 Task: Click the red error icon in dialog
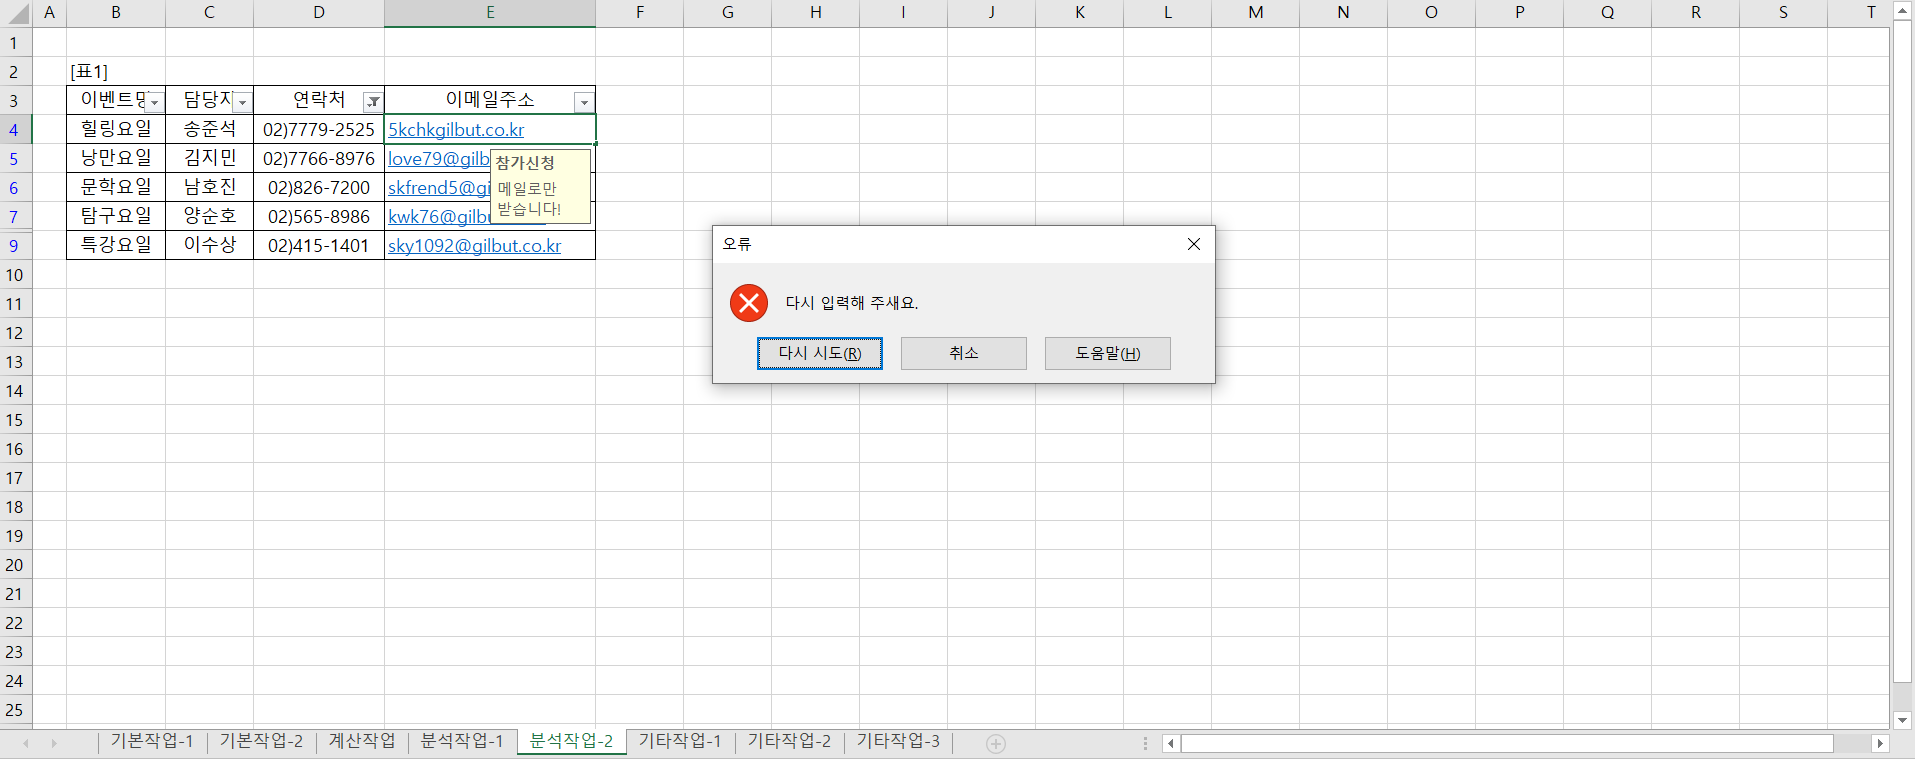pyautogui.click(x=748, y=303)
